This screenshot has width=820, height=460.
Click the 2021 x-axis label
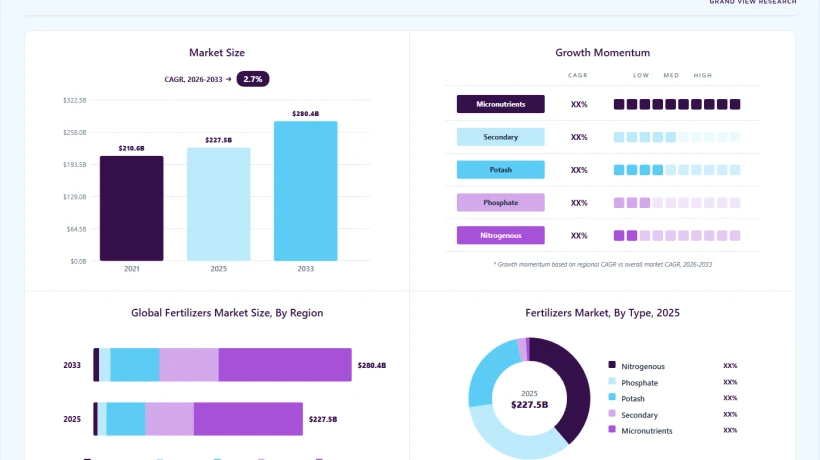[x=132, y=269]
